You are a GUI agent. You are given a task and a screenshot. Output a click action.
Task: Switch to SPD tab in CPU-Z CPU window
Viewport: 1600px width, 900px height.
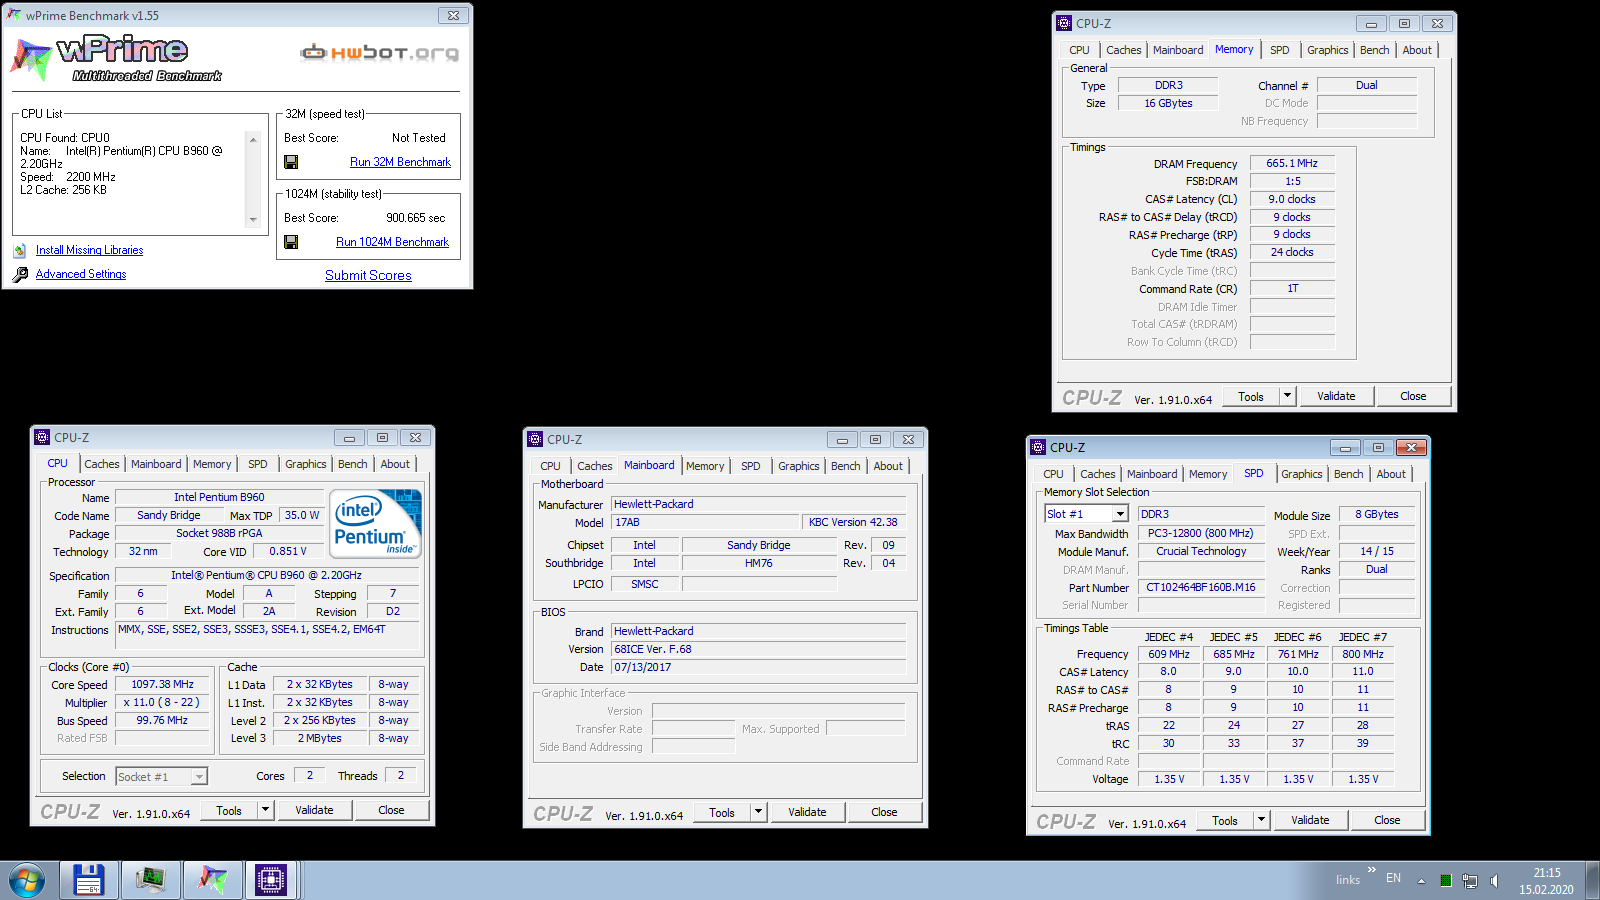[x=258, y=464]
